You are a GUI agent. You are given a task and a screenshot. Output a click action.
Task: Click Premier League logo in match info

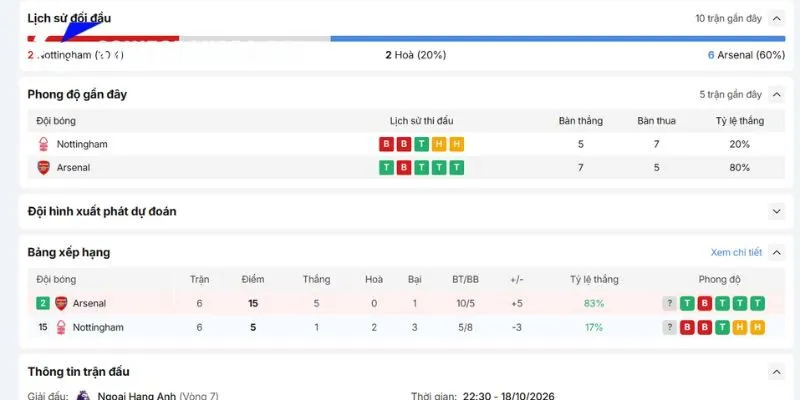pyautogui.click(x=83, y=396)
